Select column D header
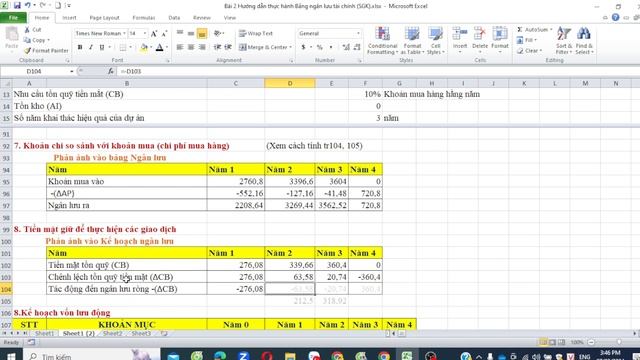Viewport: 640px width, 360px height. click(x=290, y=83)
